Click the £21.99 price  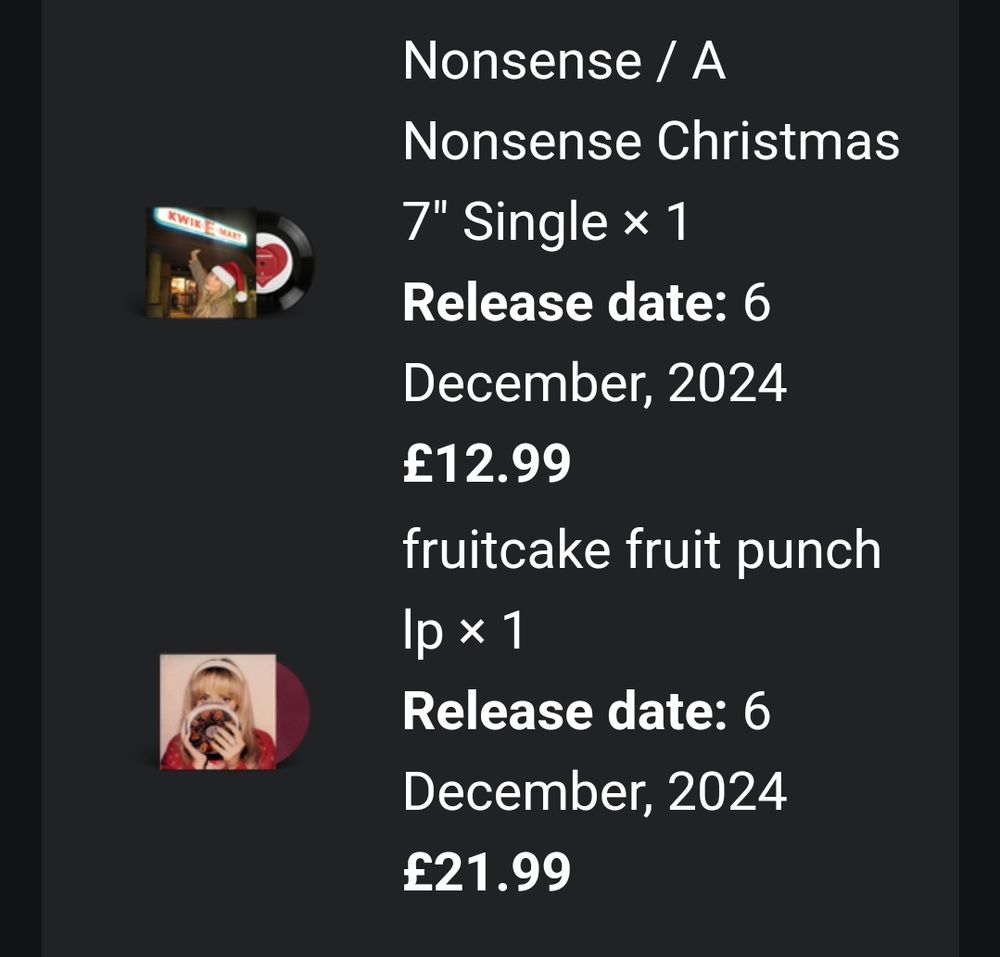487,872
